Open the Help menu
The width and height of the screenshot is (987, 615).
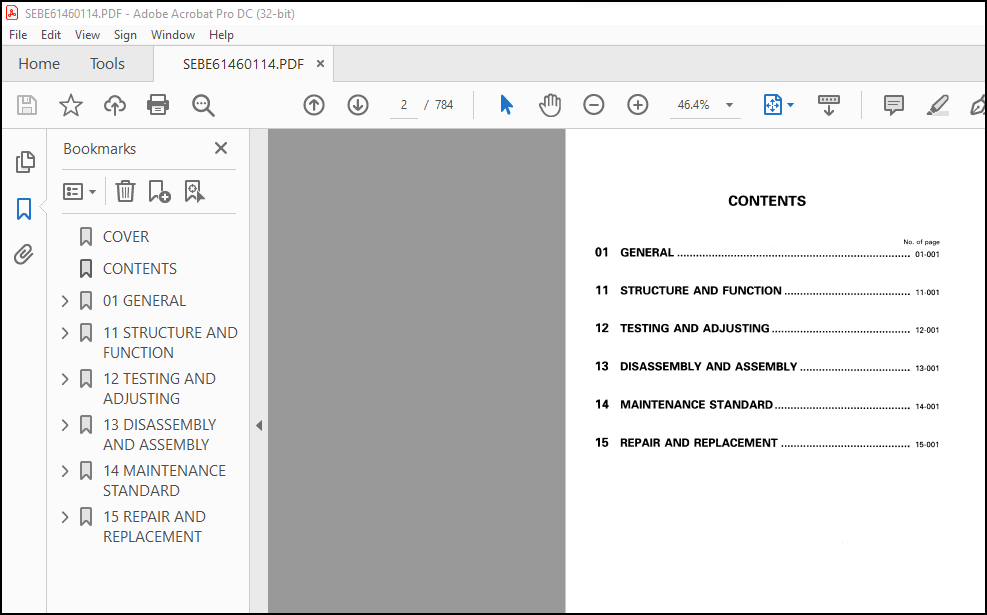[x=222, y=35]
